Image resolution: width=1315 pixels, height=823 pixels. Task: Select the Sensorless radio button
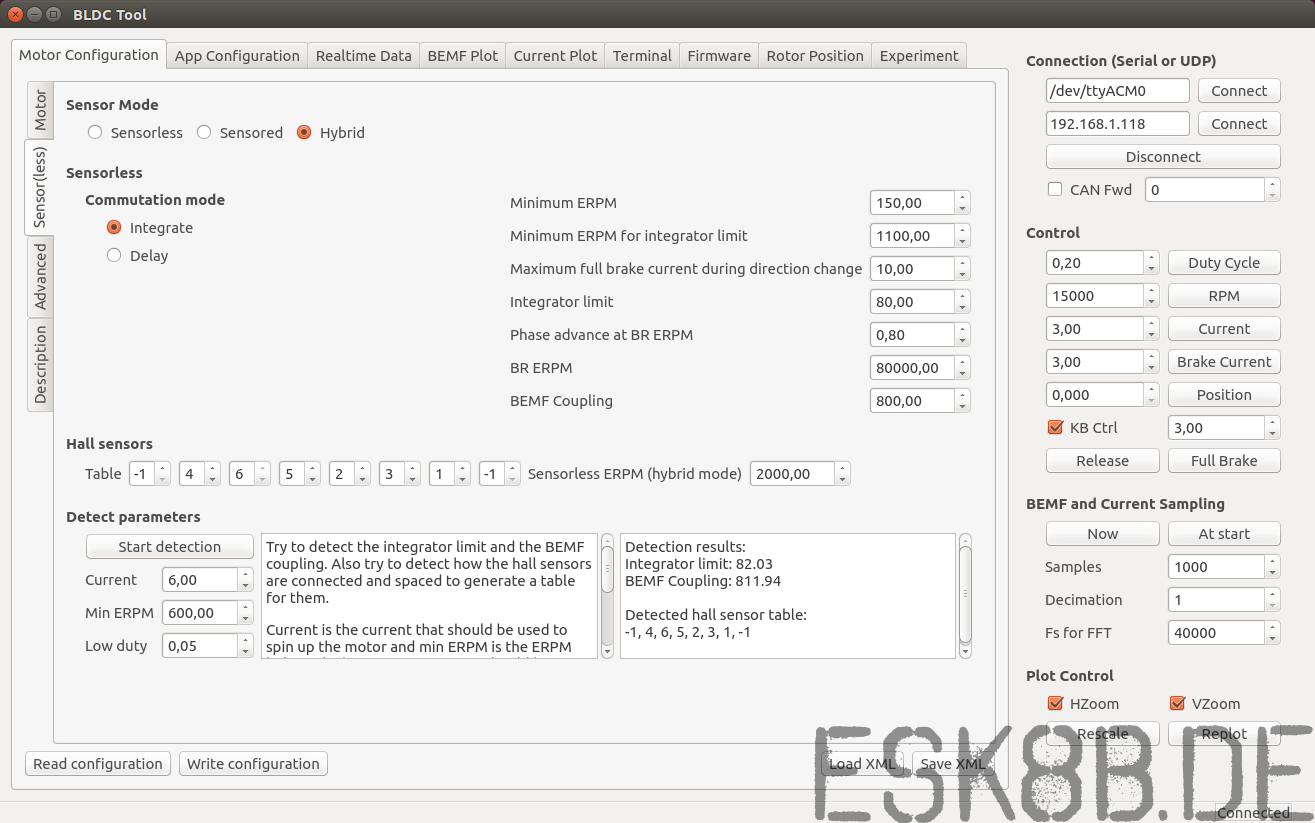[95, 132]
